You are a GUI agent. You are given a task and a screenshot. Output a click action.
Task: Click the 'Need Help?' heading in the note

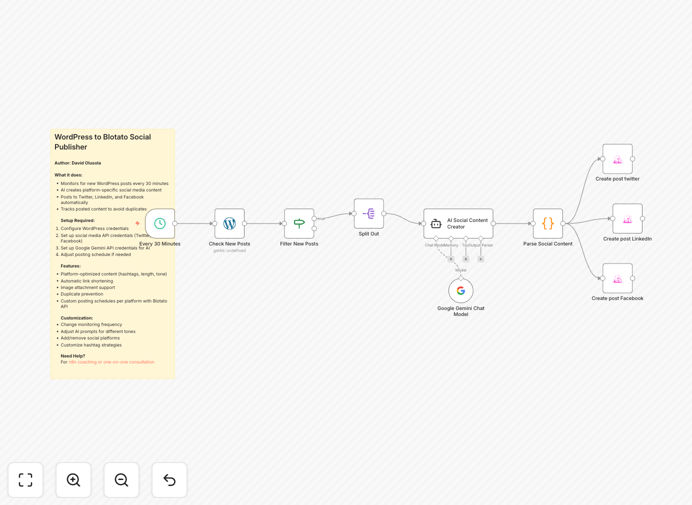point(73,356)
